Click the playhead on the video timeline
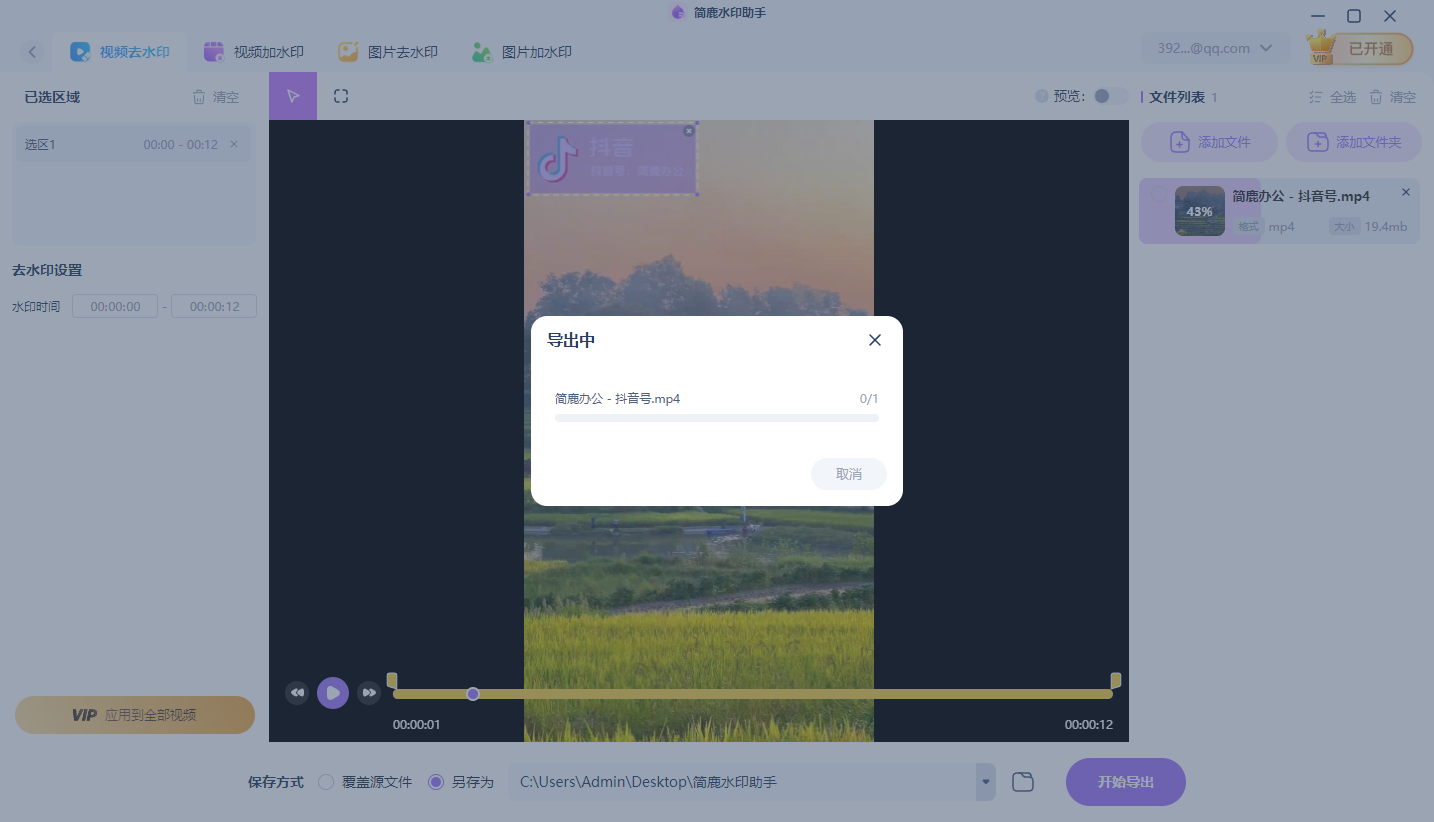Screen dimensions: 1434x822 pyautogui.click(x=473, y=693)
